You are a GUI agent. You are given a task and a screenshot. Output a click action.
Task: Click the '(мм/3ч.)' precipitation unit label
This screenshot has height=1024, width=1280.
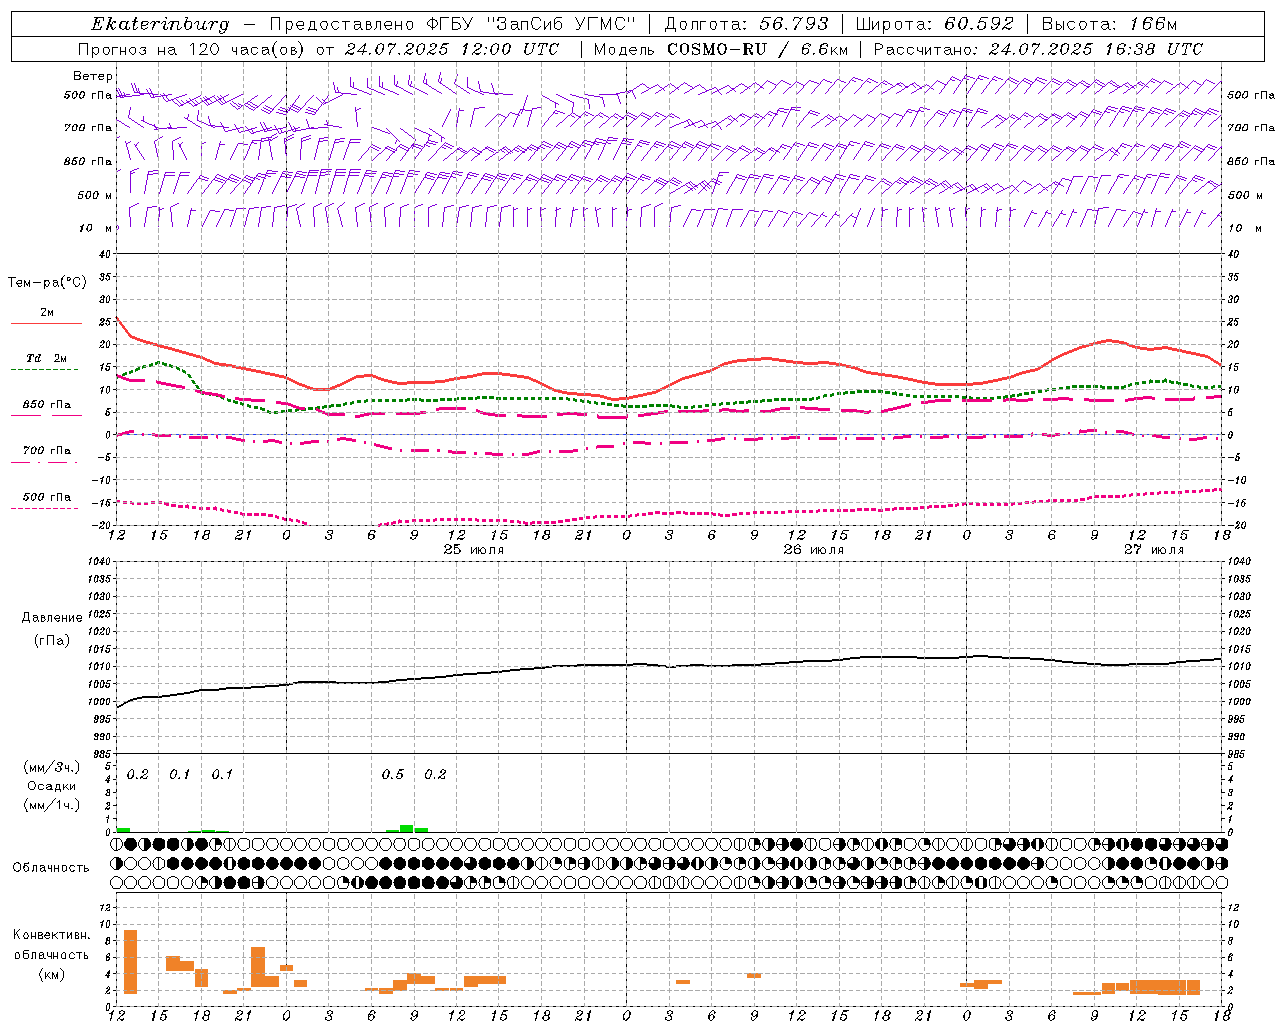click(x=50, y=767)
